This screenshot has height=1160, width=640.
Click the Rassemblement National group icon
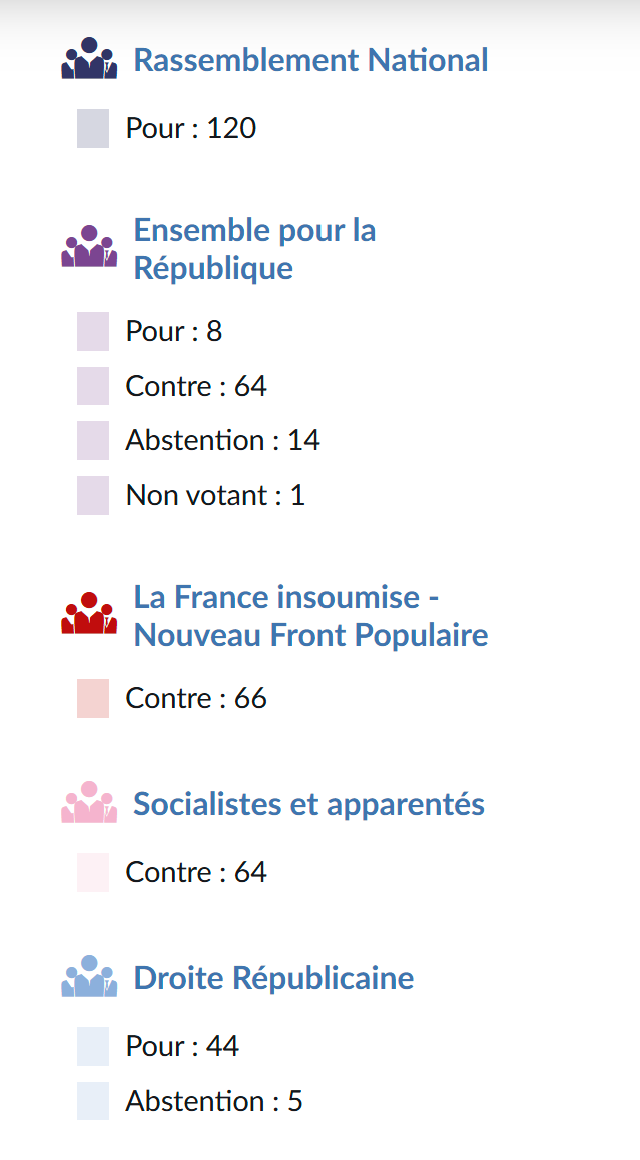pyautogui.click(x=90, y=58)
